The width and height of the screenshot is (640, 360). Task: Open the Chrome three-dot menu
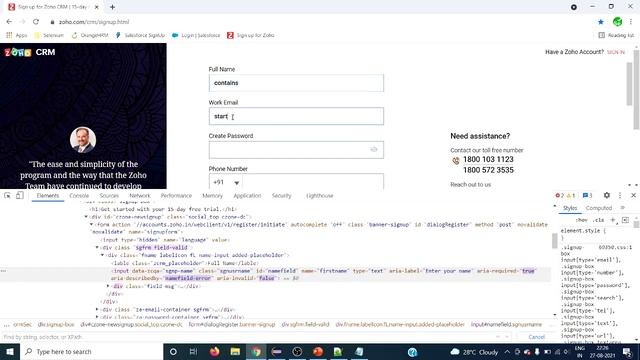point(631,22)
